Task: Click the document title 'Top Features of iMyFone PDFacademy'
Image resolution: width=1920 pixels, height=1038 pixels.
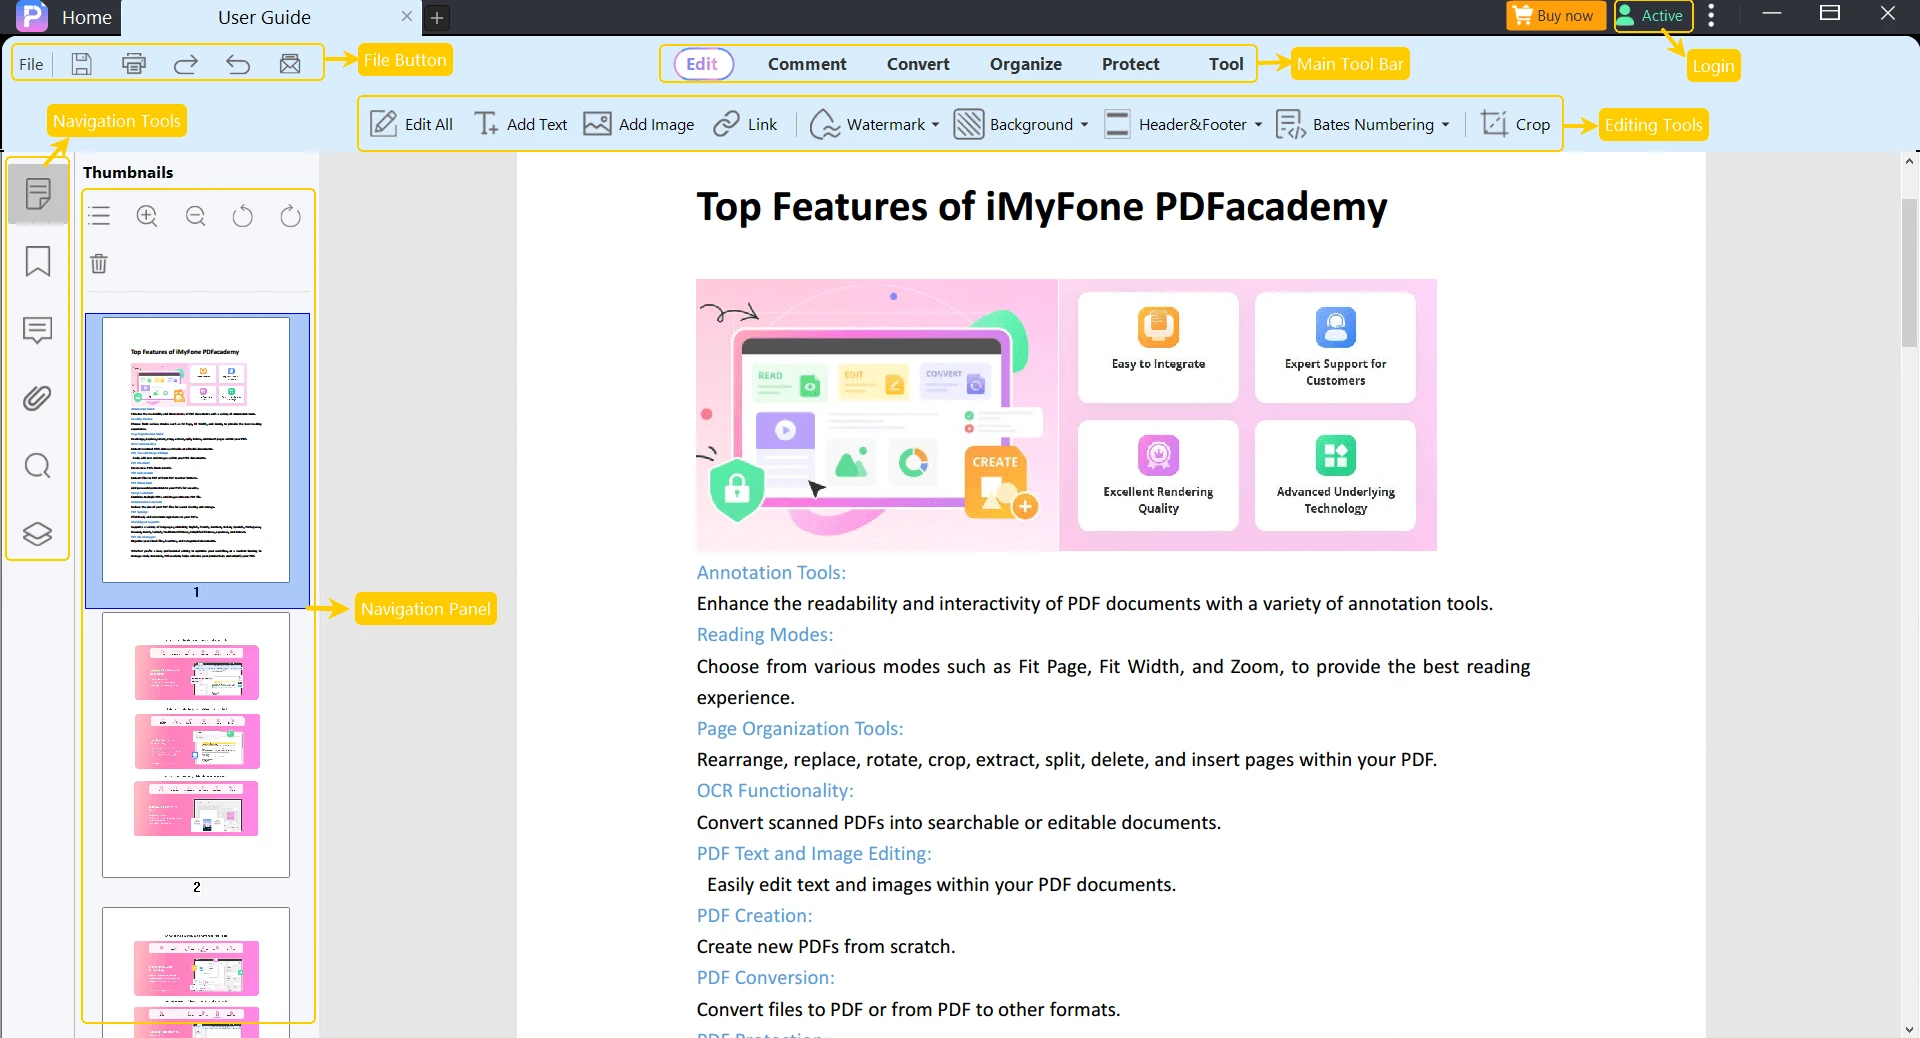Action: [x=1042, y=207]
